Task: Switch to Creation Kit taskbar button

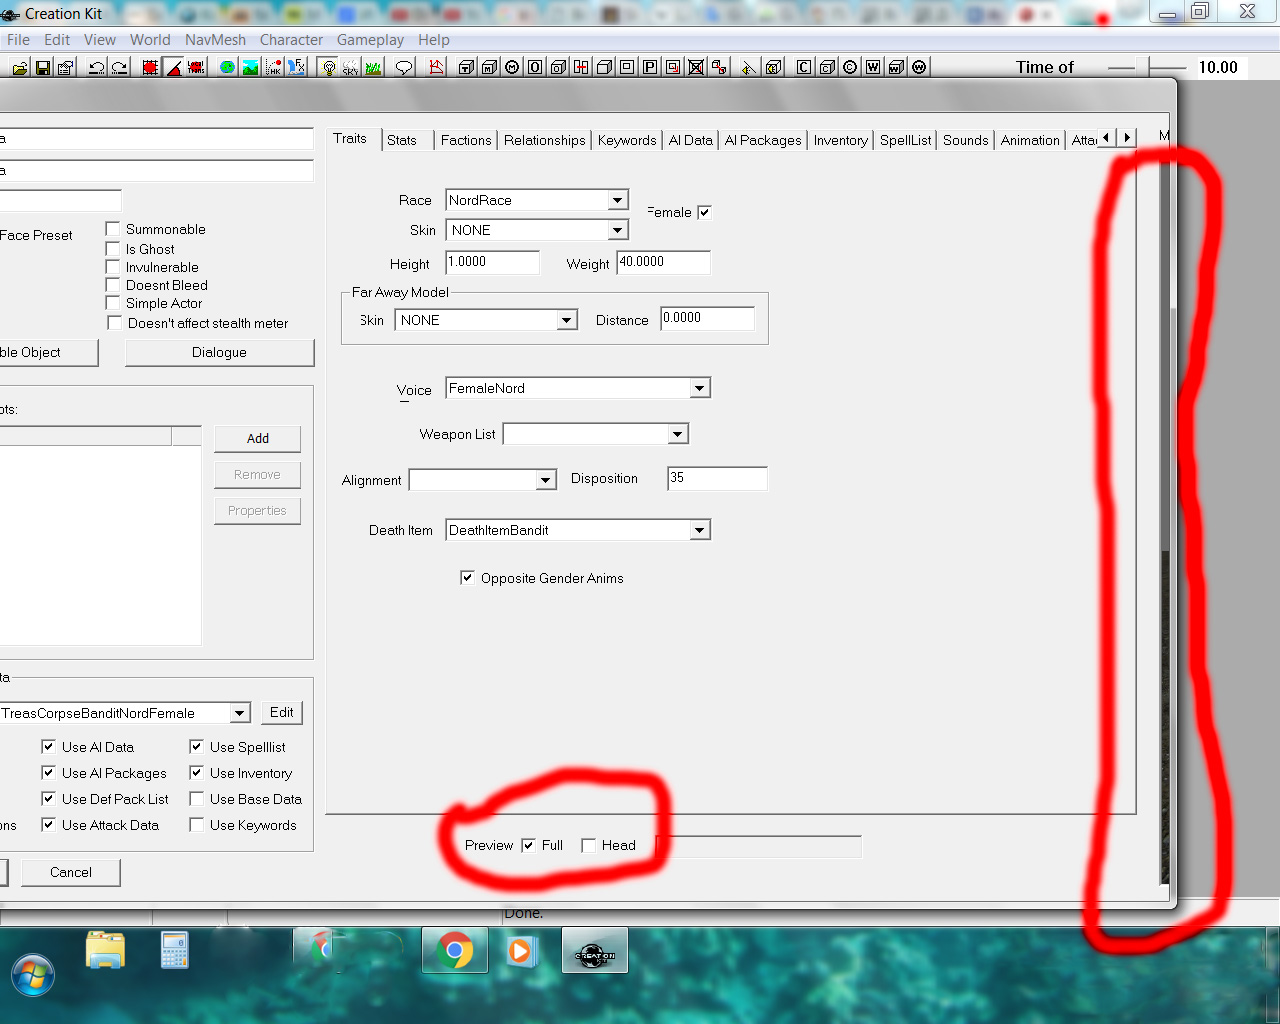Action: click(x=595, y=951)
